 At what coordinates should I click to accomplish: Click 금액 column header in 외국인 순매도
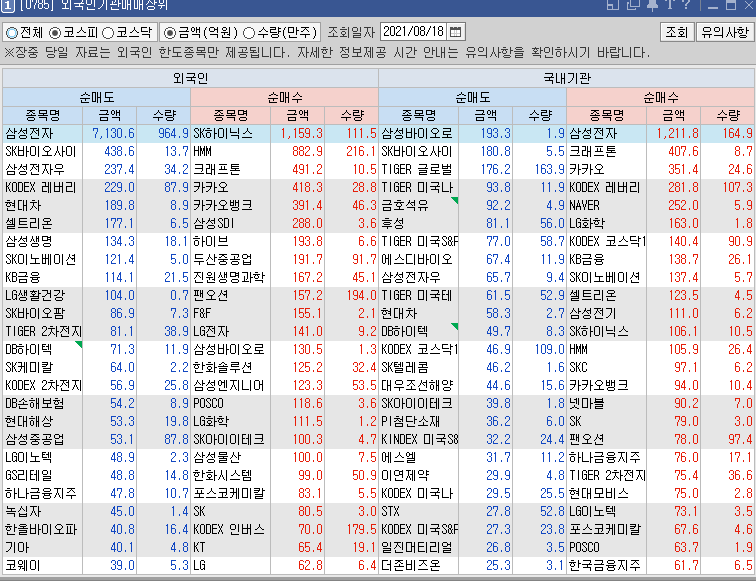(110, 115)
